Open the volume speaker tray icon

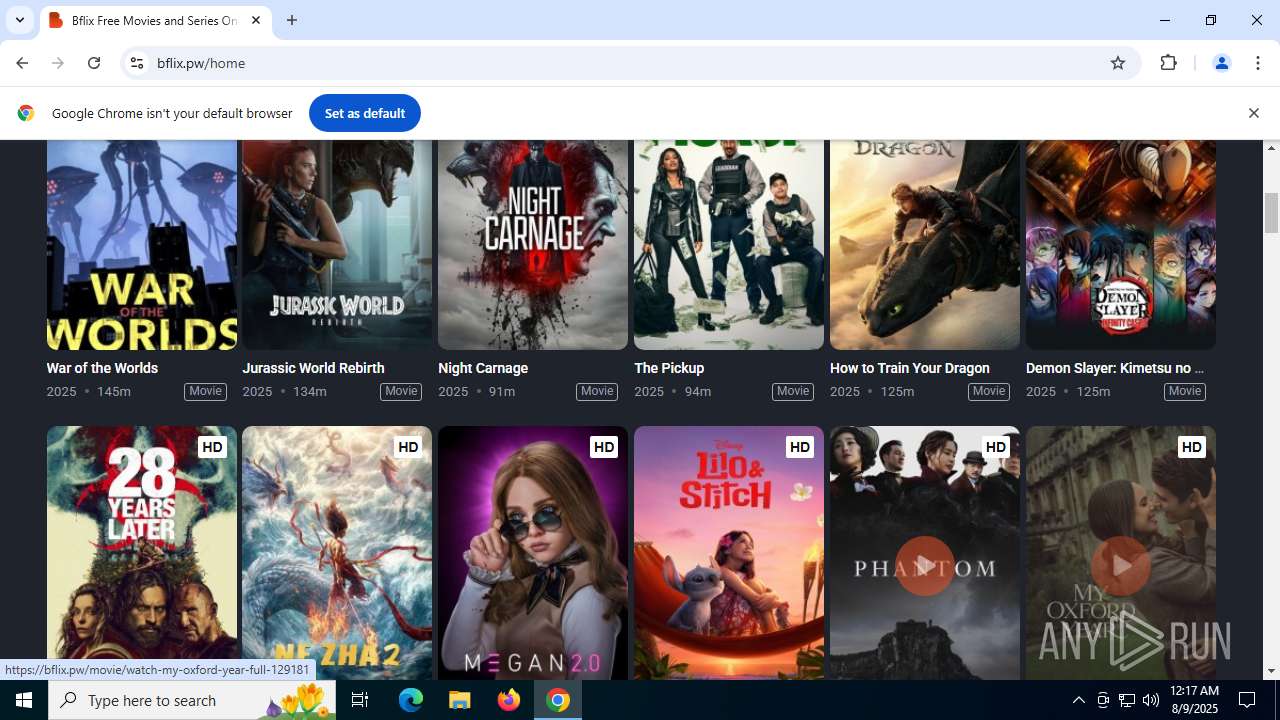1151,700
